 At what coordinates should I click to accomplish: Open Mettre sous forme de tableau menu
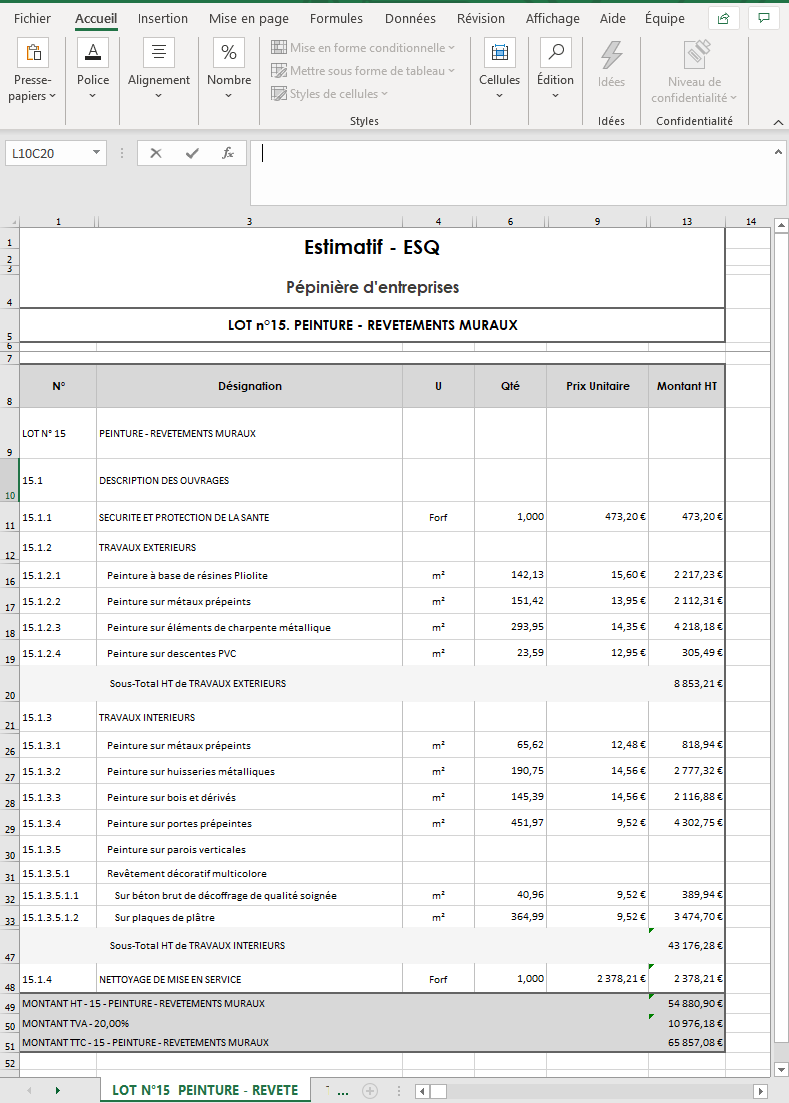pos(364,71)
